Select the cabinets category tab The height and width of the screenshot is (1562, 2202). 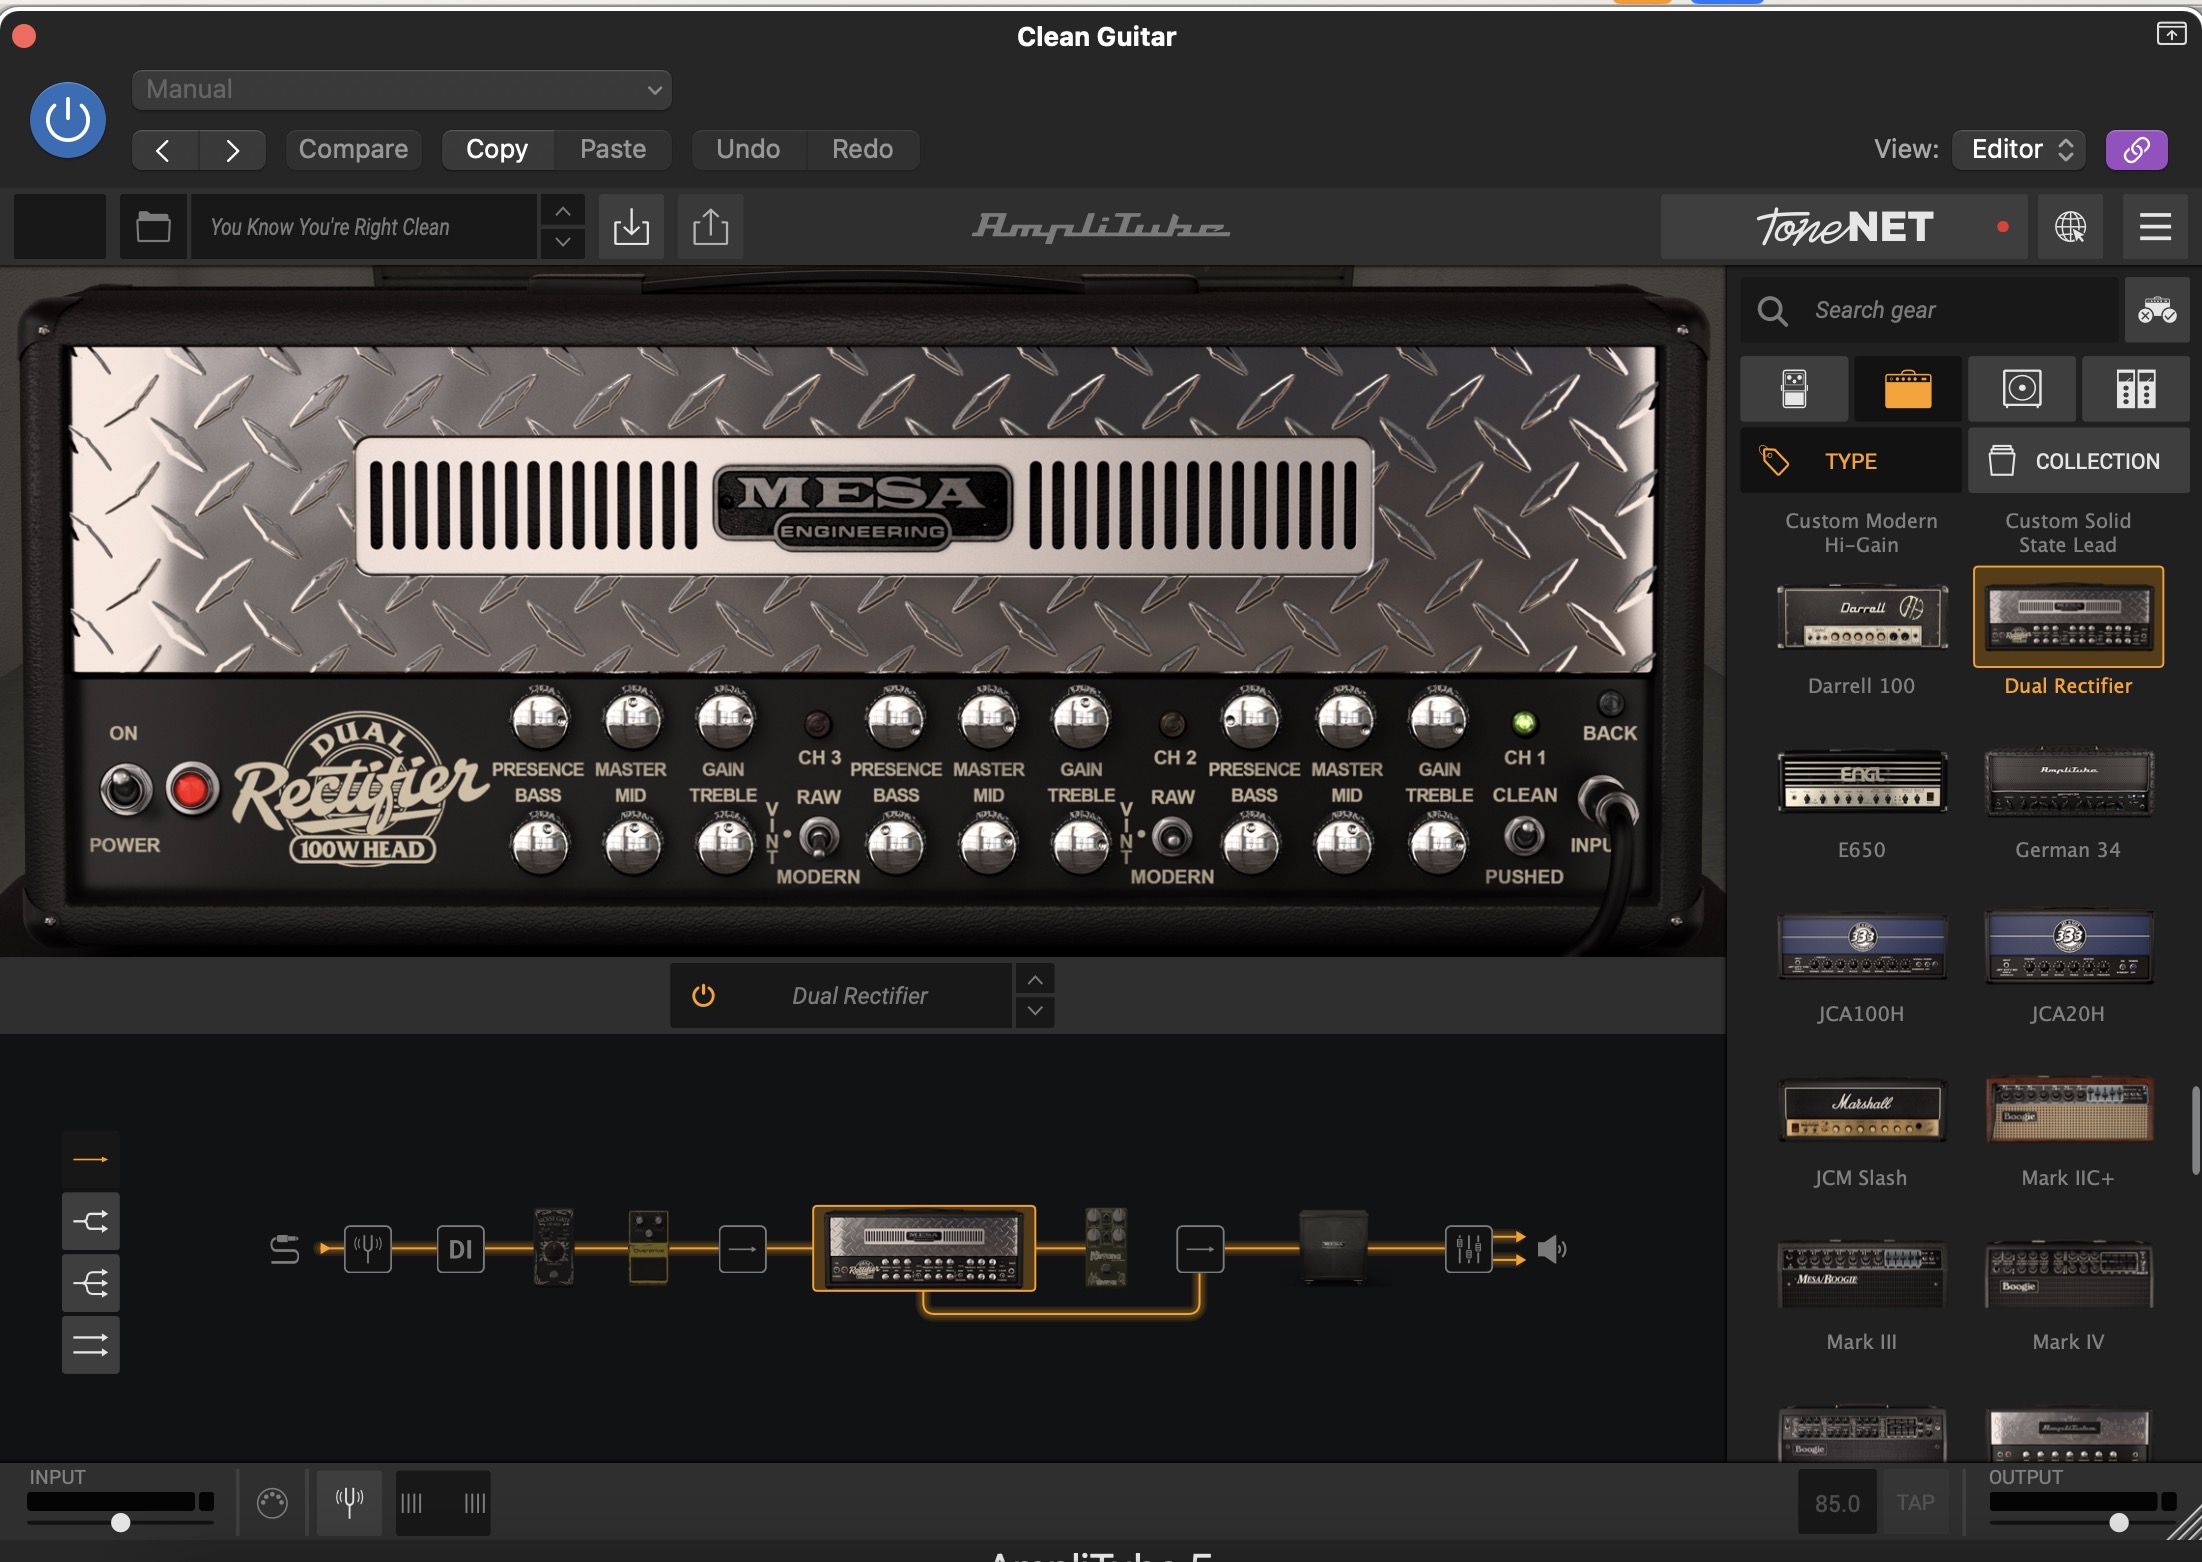click(x=2022, y=389)
